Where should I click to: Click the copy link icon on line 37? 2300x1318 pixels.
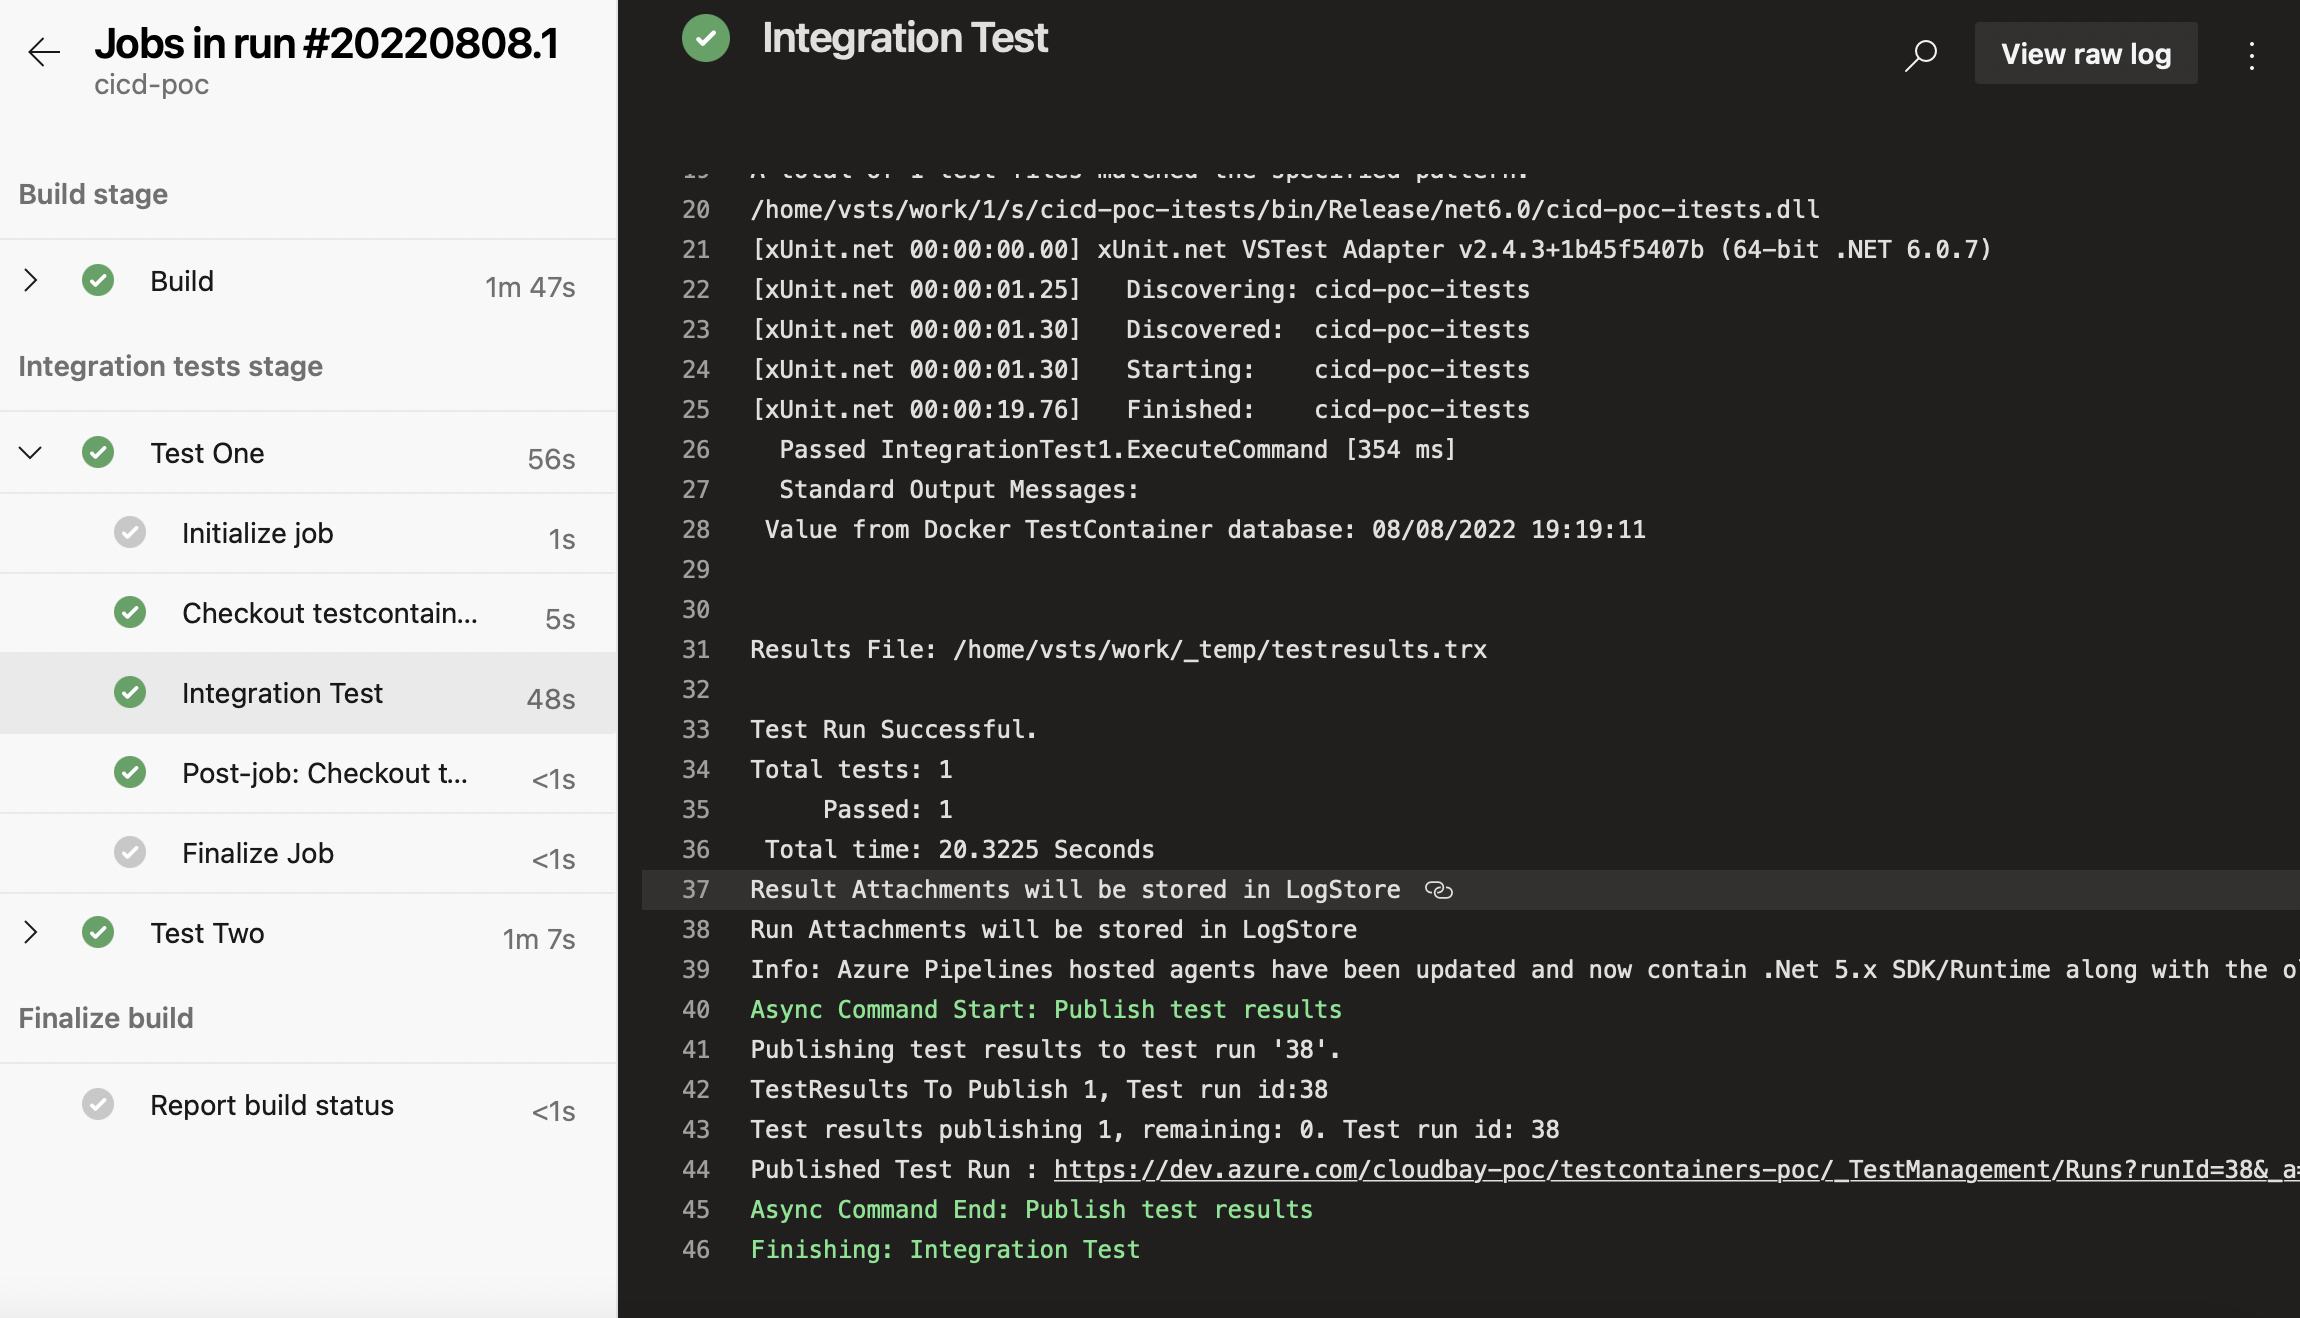tap(1440, 889)
